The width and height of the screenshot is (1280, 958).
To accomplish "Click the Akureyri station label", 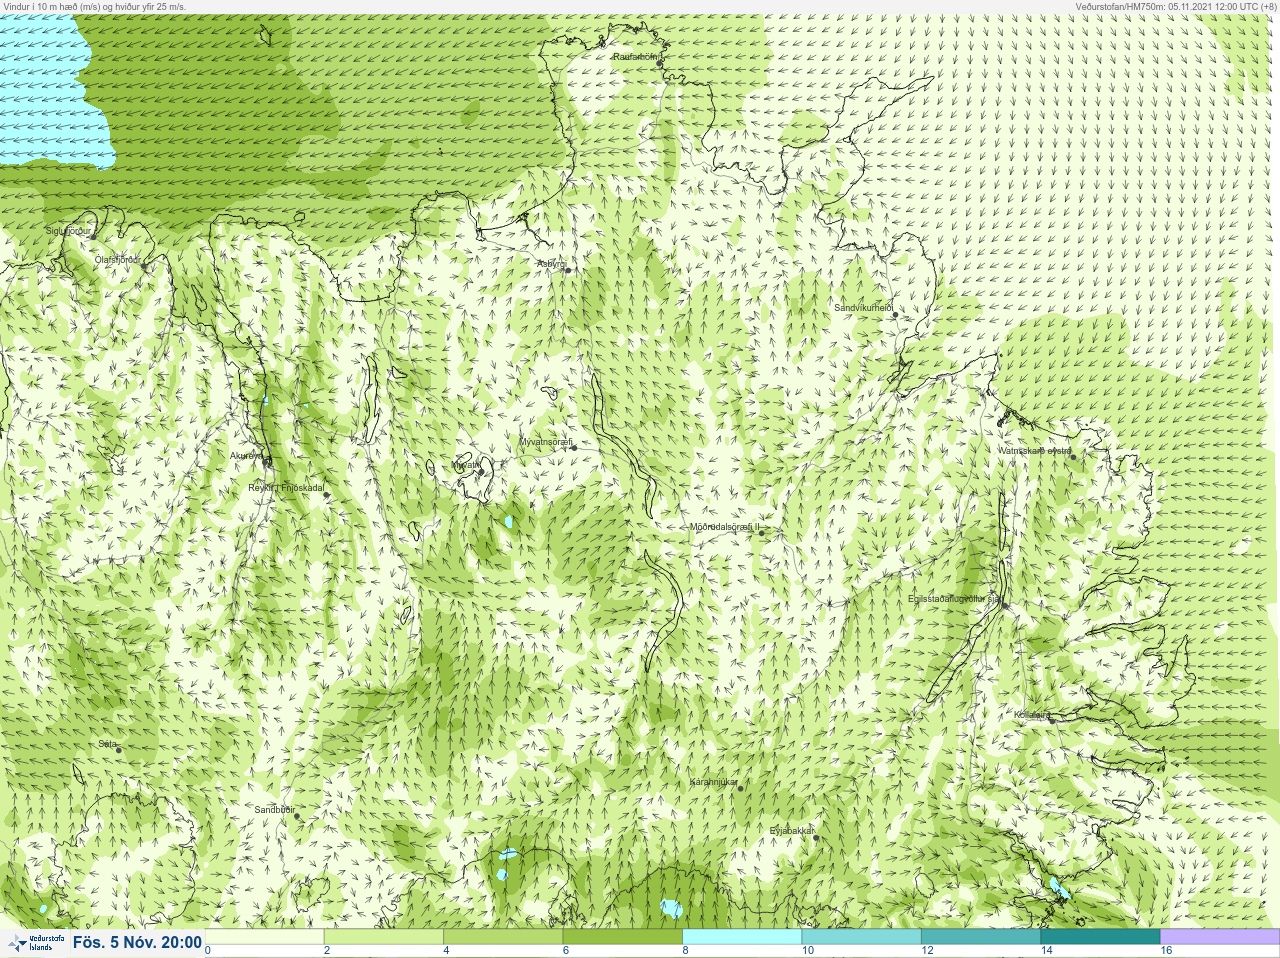I will coord(246,456).
